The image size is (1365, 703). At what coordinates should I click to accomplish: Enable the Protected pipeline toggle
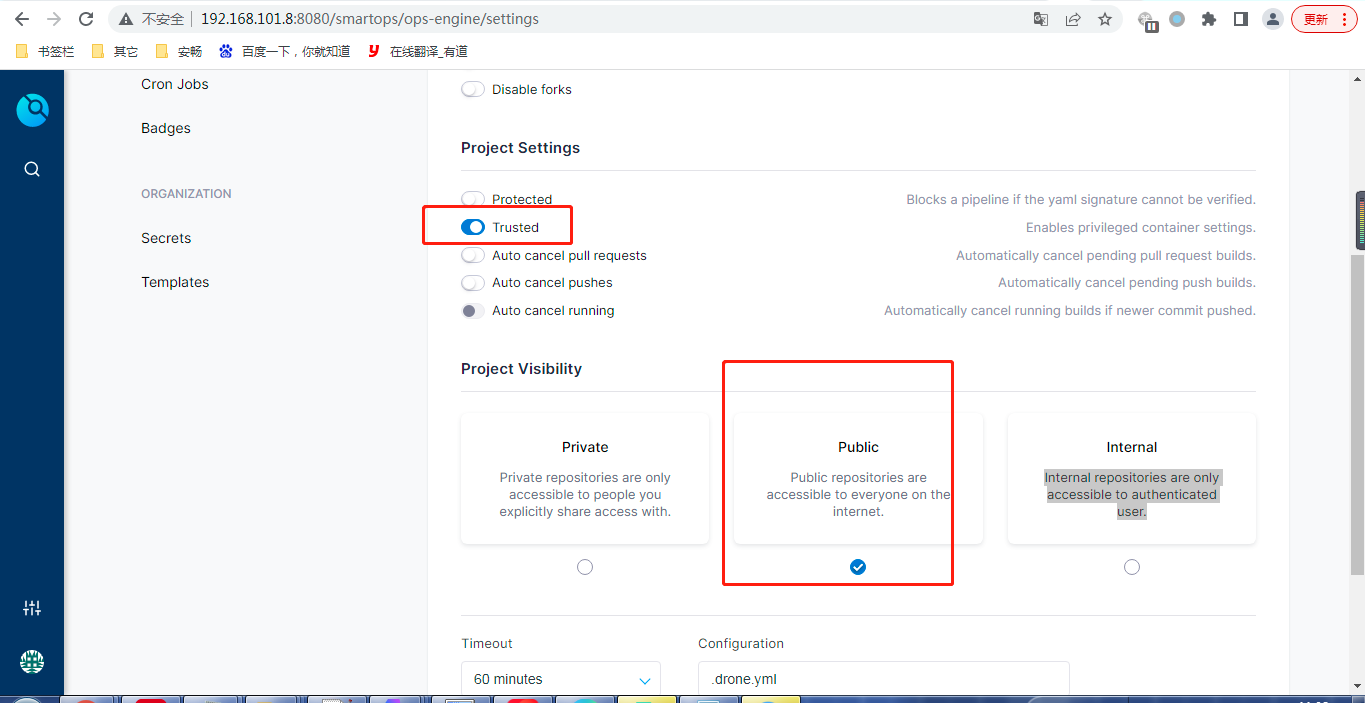point(472,199)
